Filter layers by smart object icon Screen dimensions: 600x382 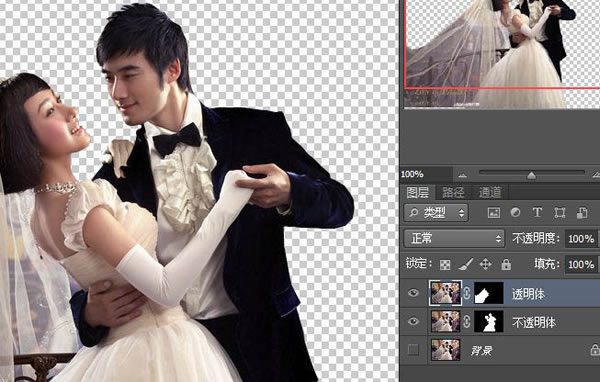[x=582, y=213]
